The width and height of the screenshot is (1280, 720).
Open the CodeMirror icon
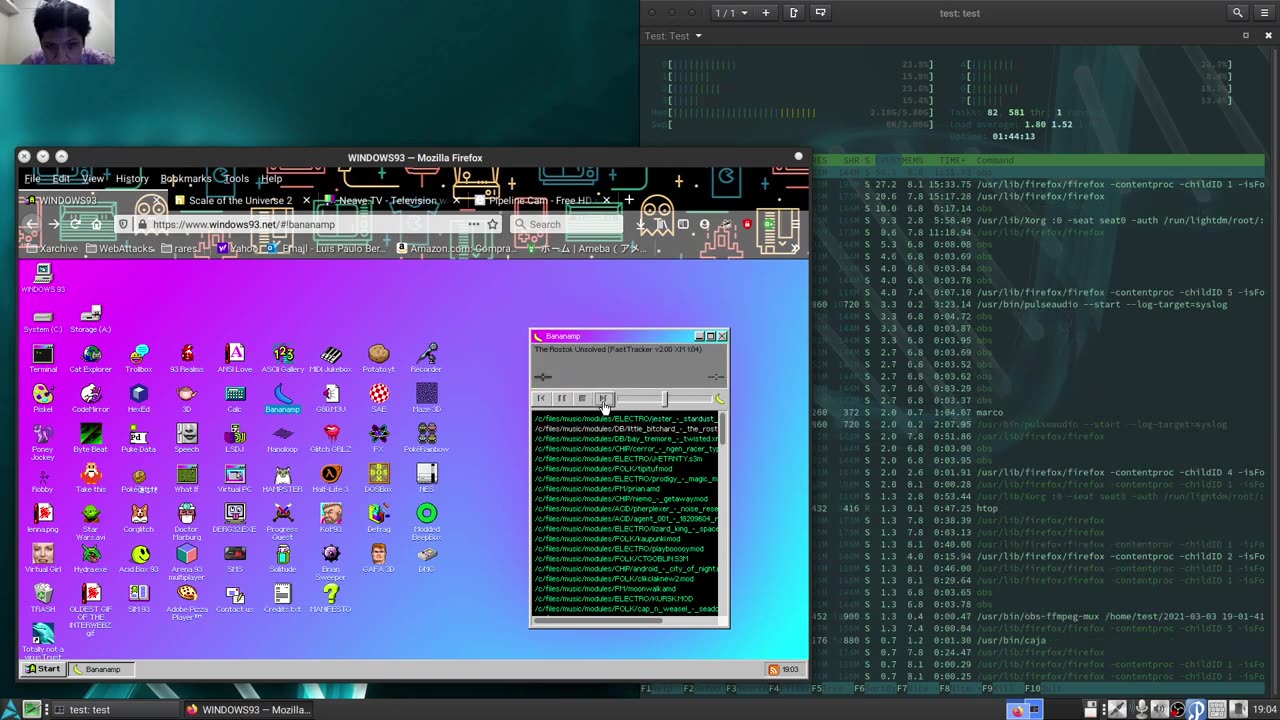91,399
